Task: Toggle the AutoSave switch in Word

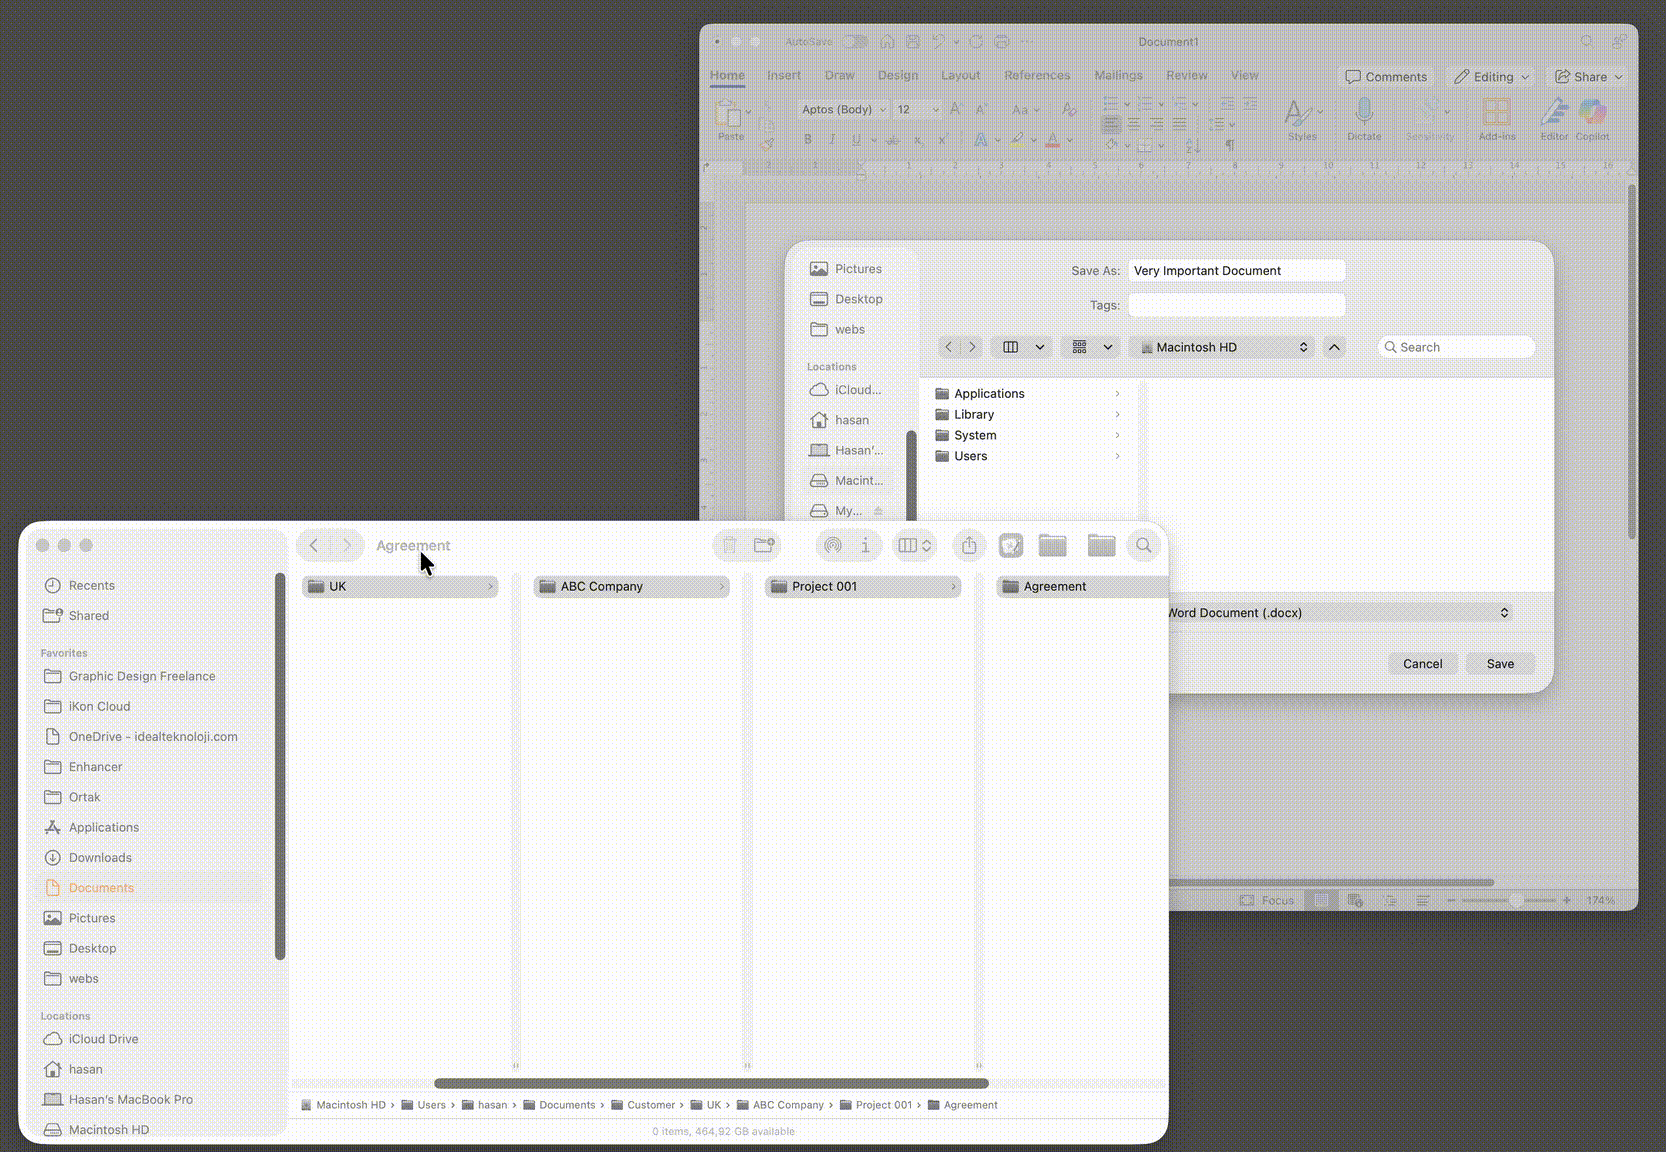Action: 855,42
